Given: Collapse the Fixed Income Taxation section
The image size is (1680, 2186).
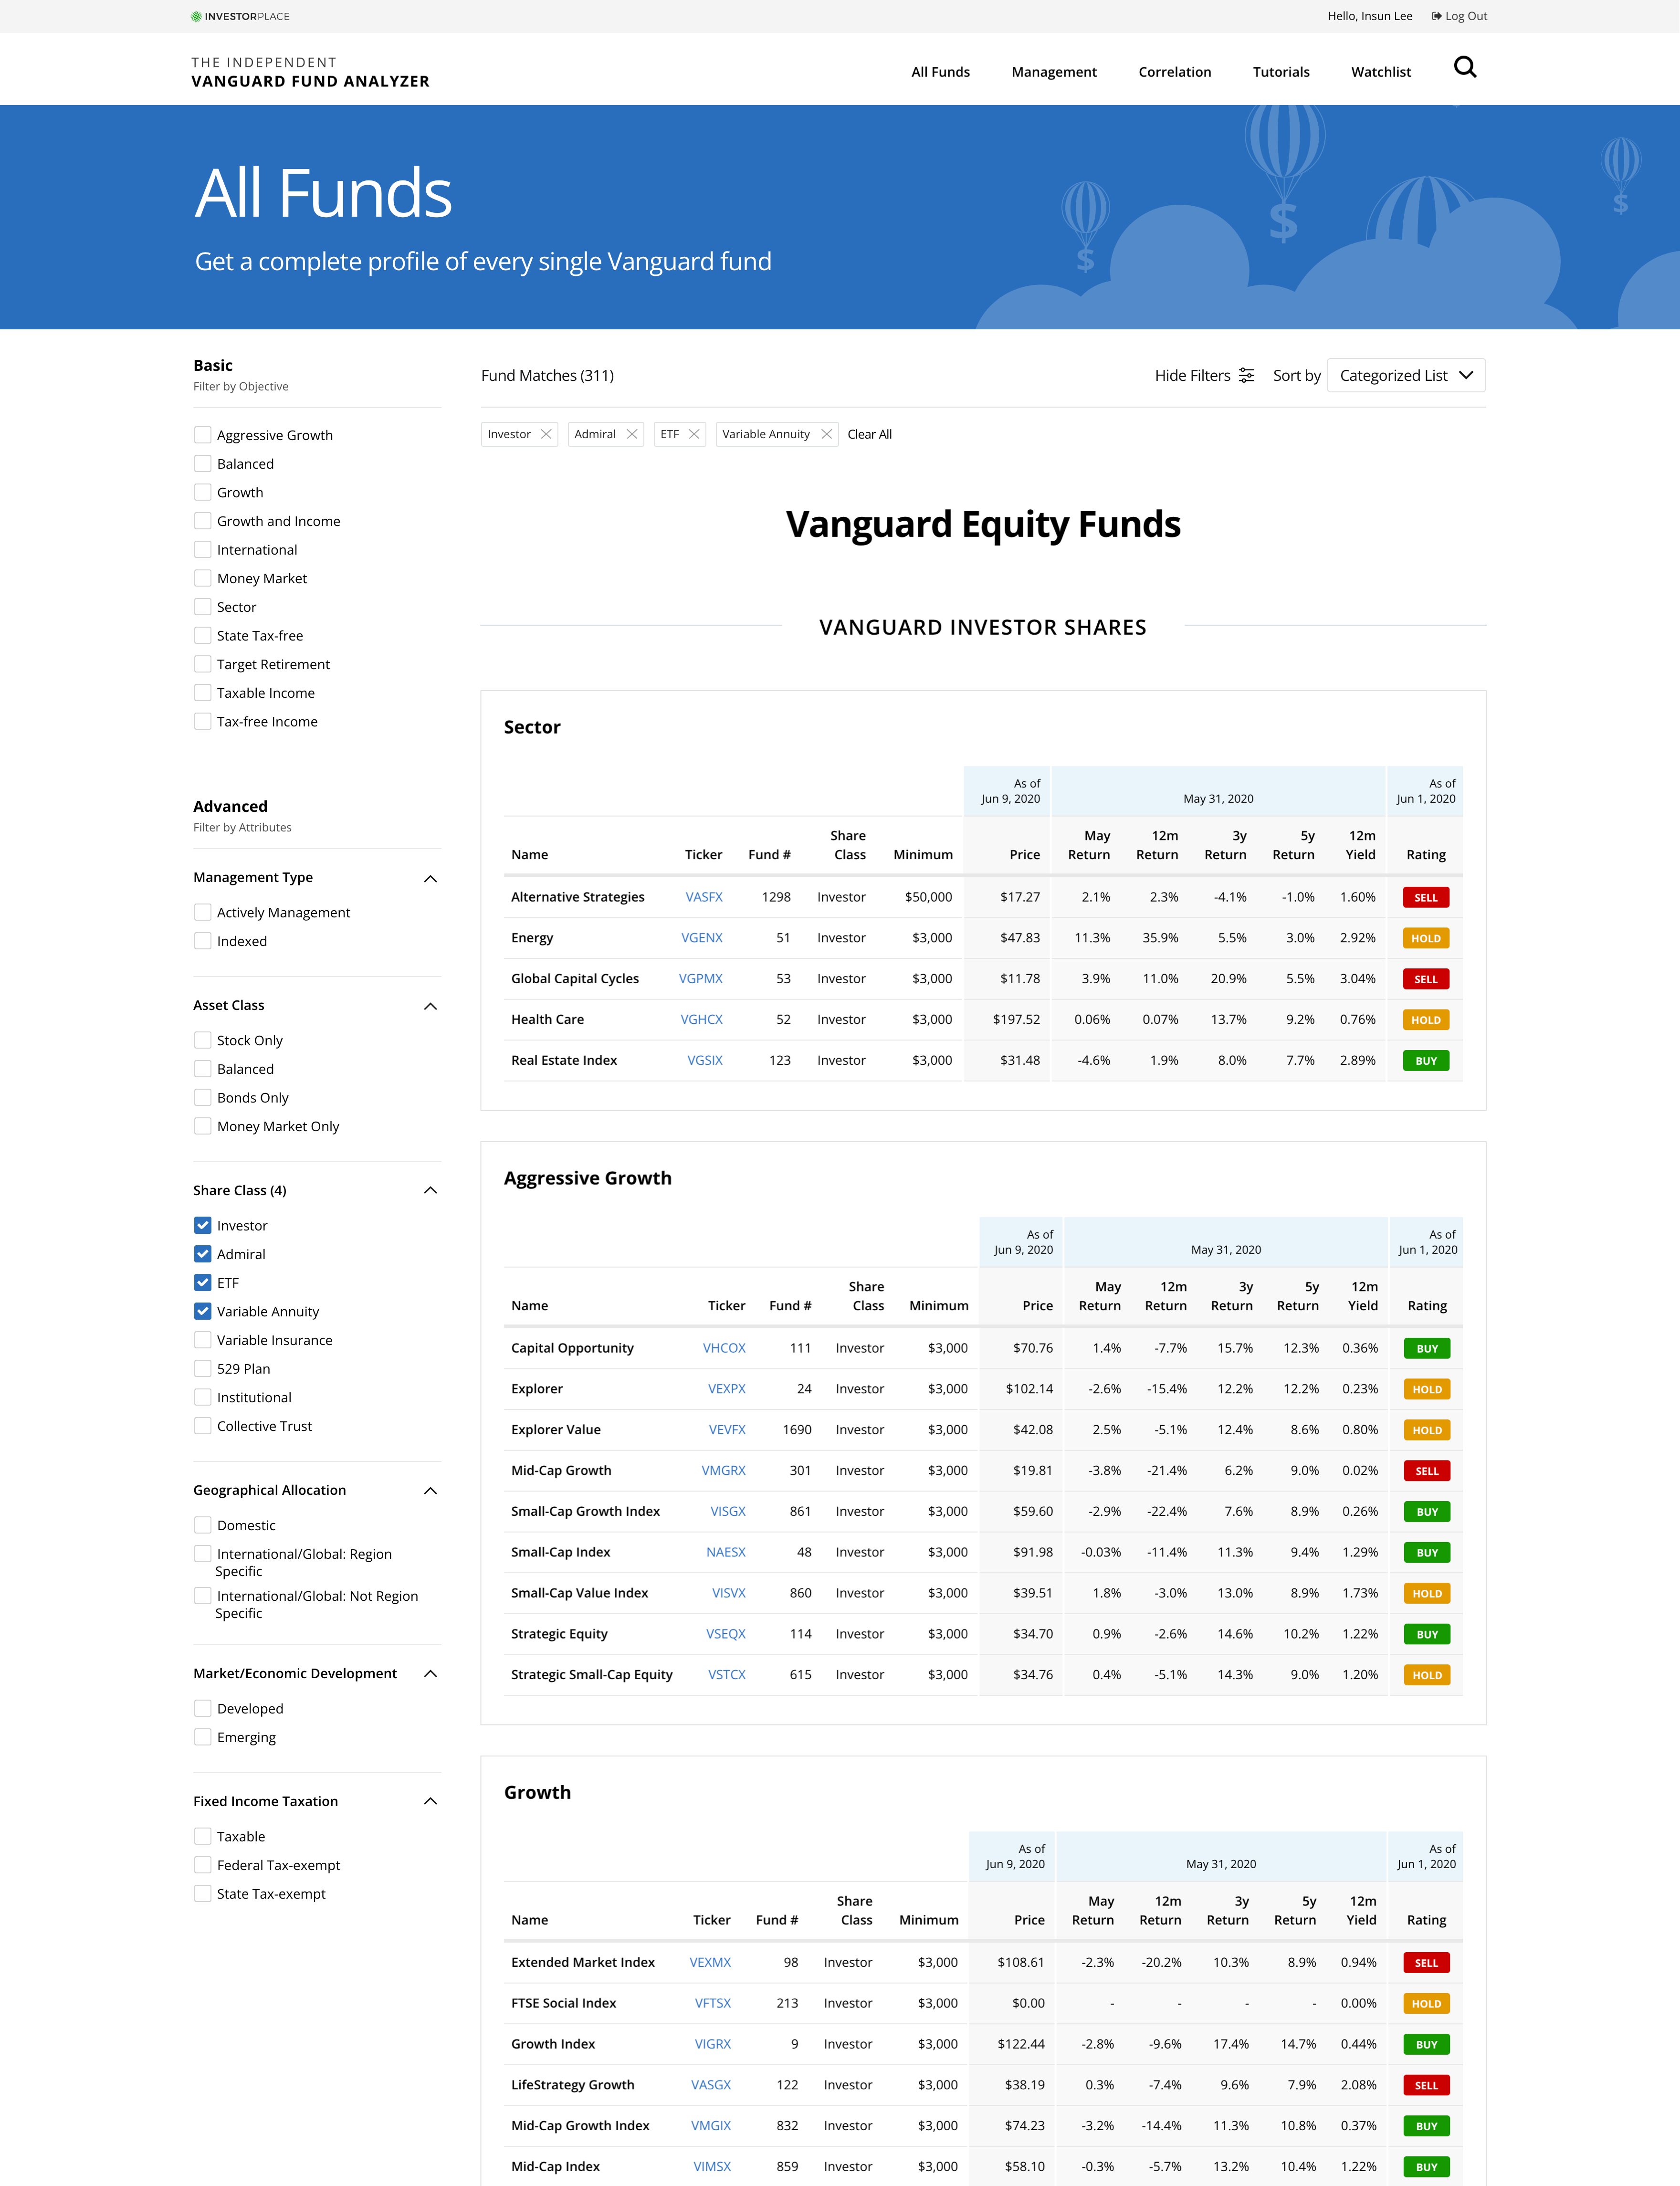Looking at the screenshot, I should 430,1801.
